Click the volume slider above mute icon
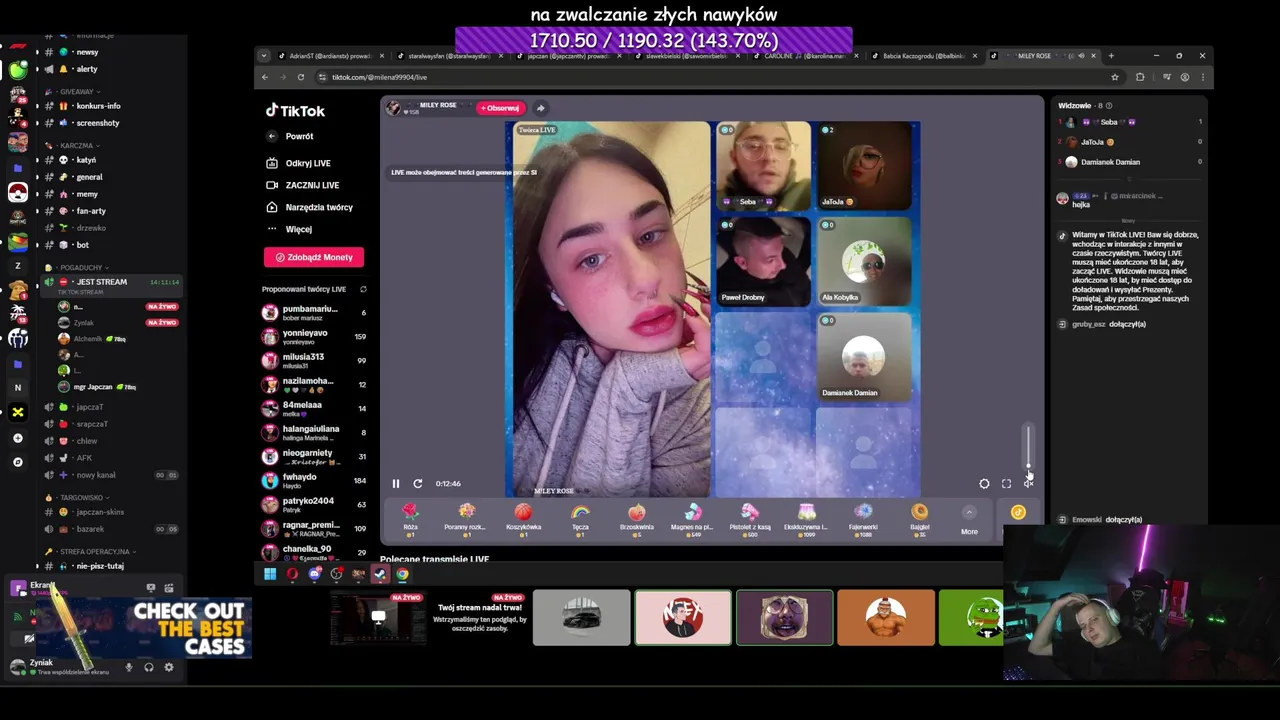The height and width of the screenshot is (720, 1280). click(x=1028, y=446)
